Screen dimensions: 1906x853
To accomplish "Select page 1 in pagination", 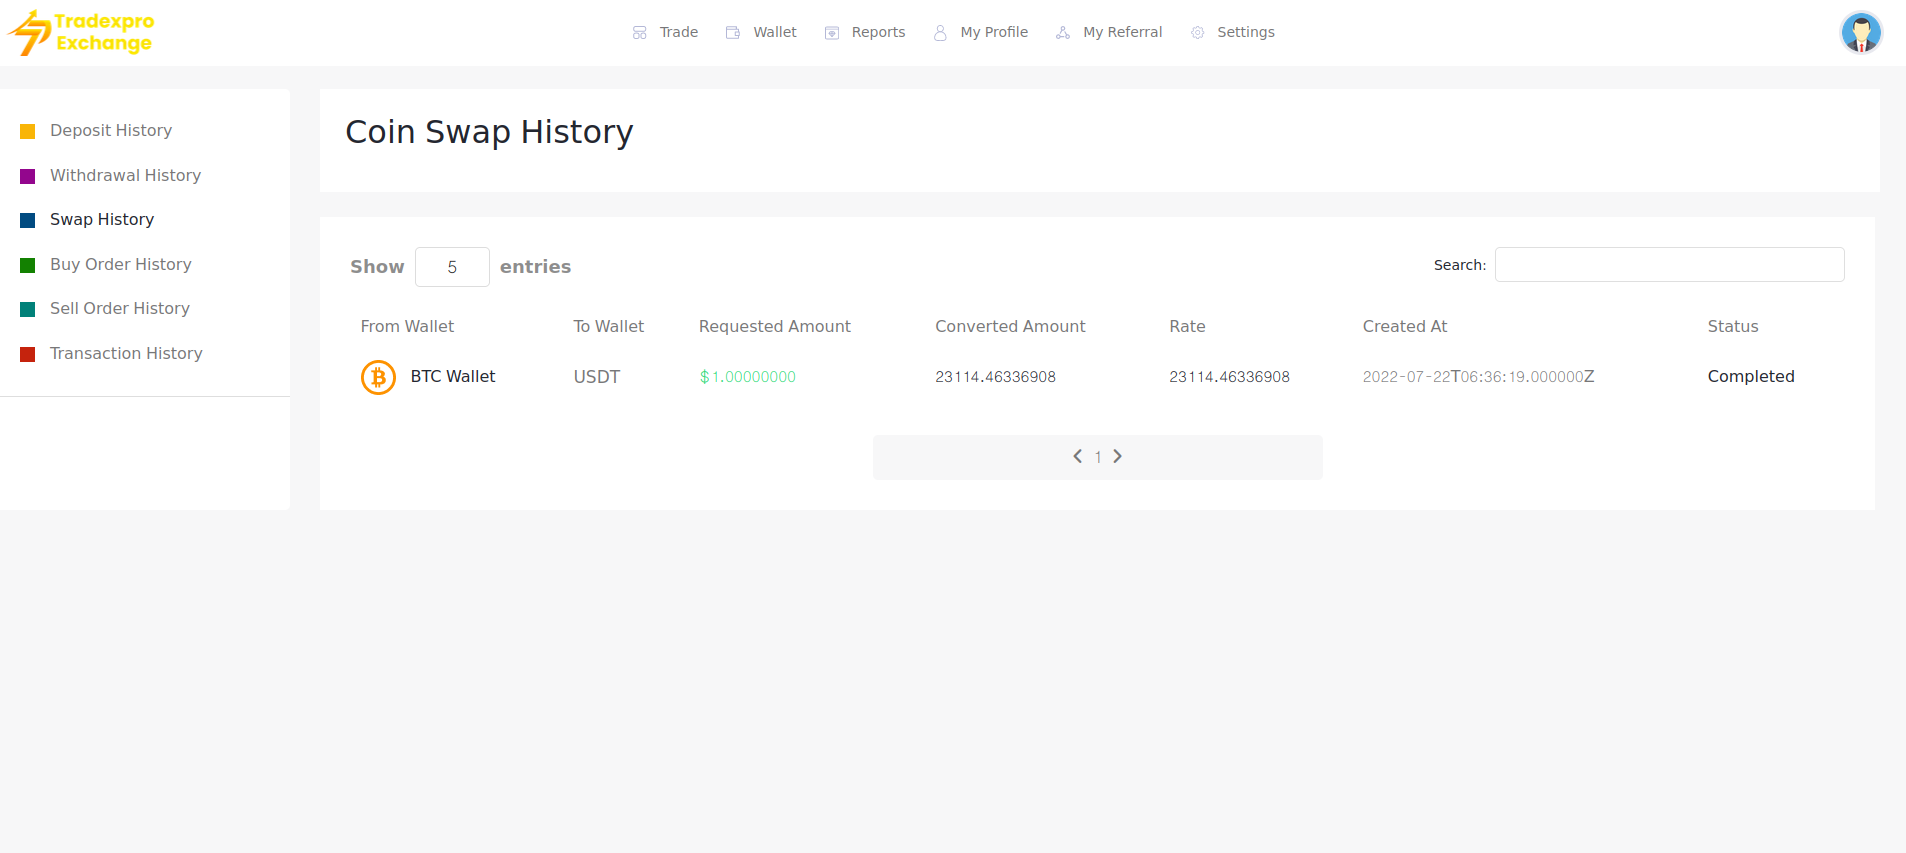I will [1098, 457].
